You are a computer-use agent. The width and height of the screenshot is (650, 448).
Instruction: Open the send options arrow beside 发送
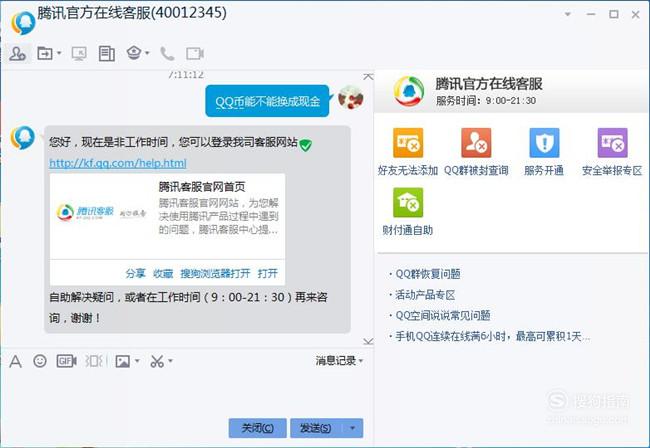point(353,428)
